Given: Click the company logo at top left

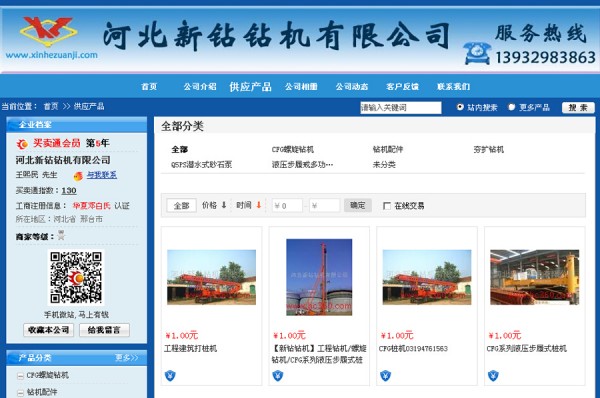Looking at the screenshot, I should point(49,31).
